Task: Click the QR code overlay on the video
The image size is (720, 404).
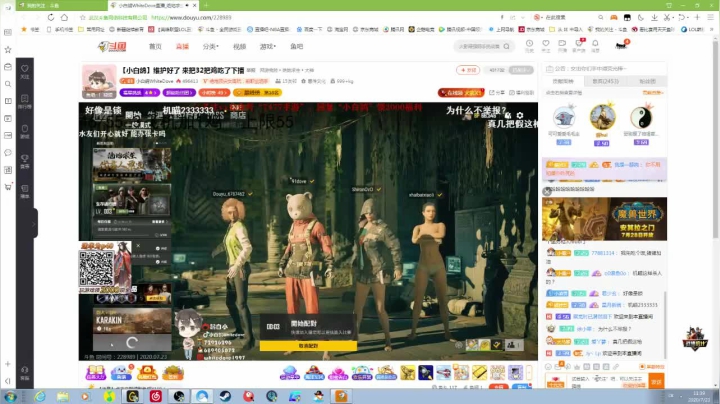Action: (x=96, y=269)
